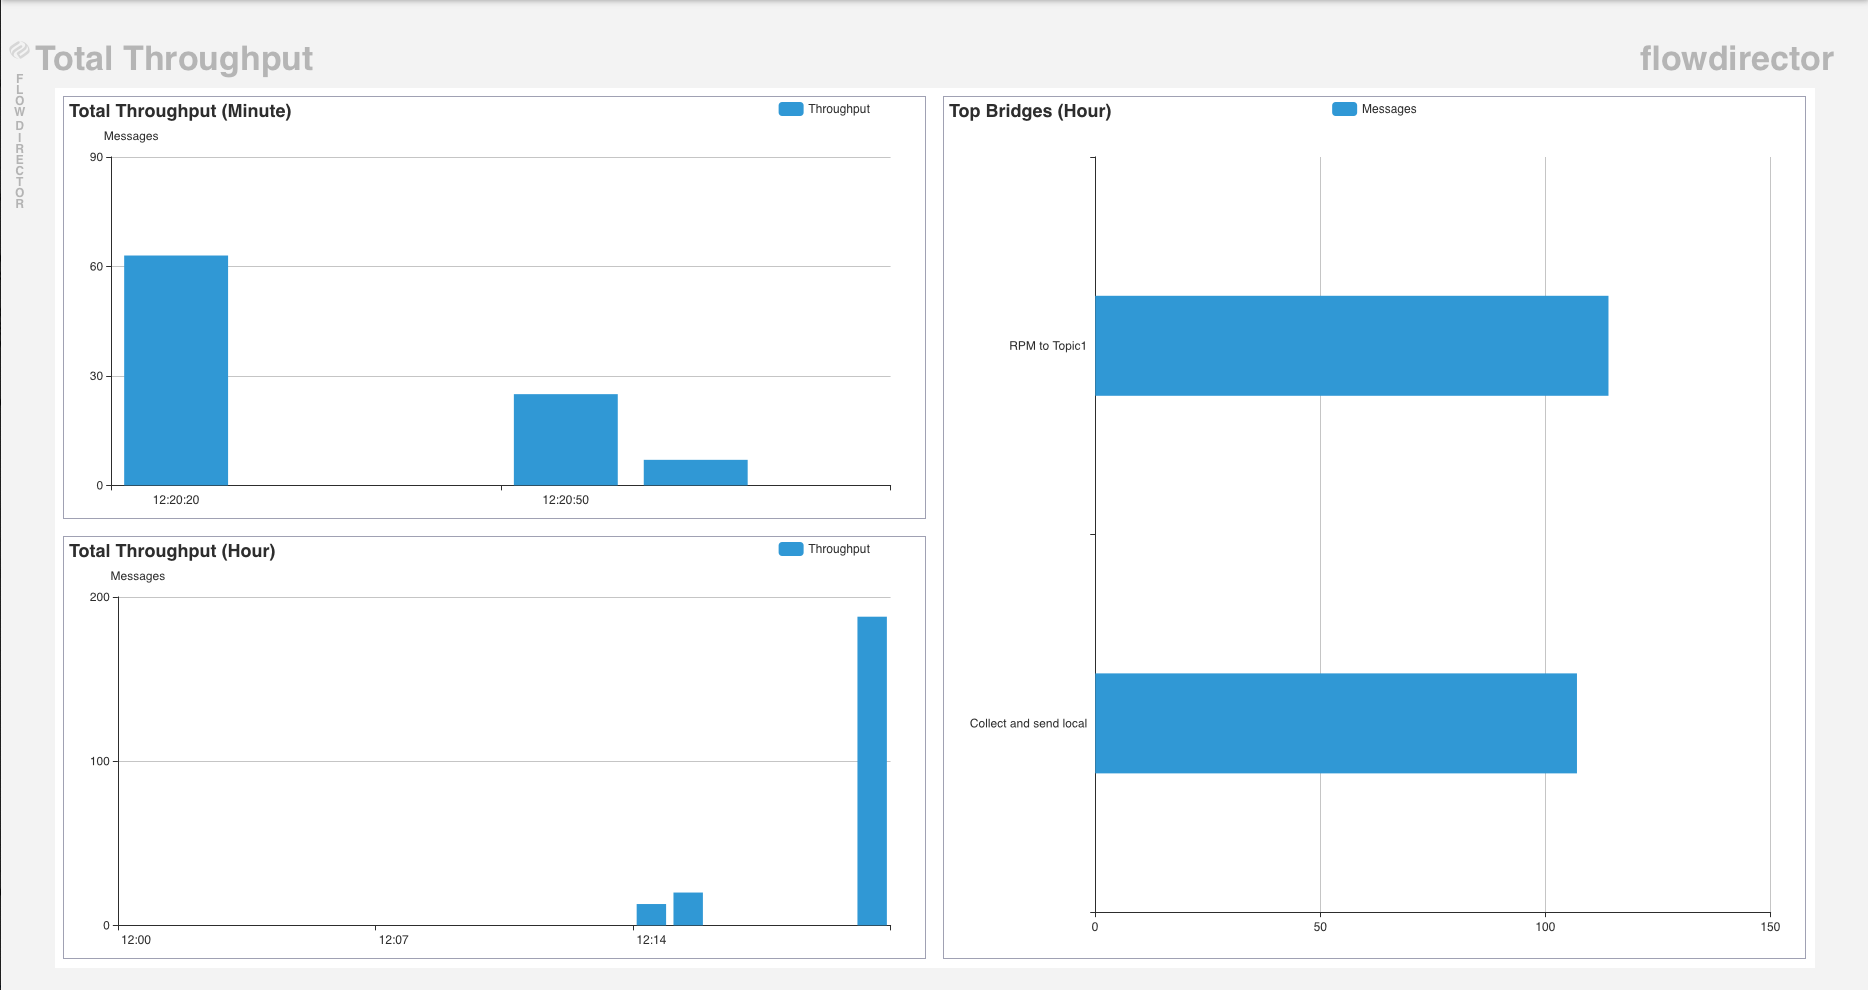The image size is (1868, 990).
Task: Click the flowdirector logo icon beside the page title
Action: [x=19, y=50]
